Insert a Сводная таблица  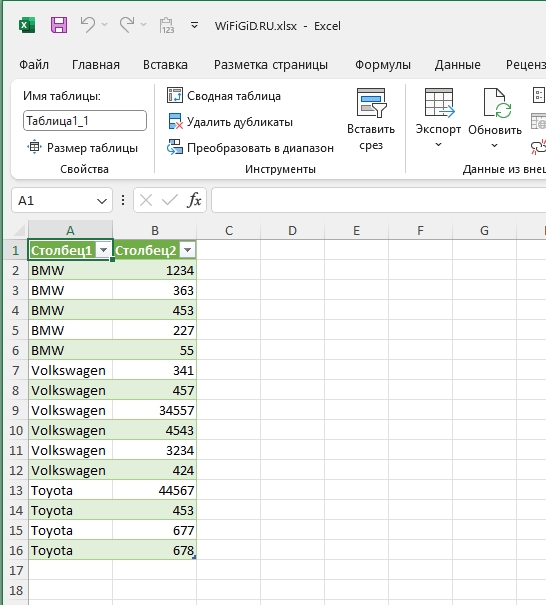pyautogui.click(x=224, y=96)
